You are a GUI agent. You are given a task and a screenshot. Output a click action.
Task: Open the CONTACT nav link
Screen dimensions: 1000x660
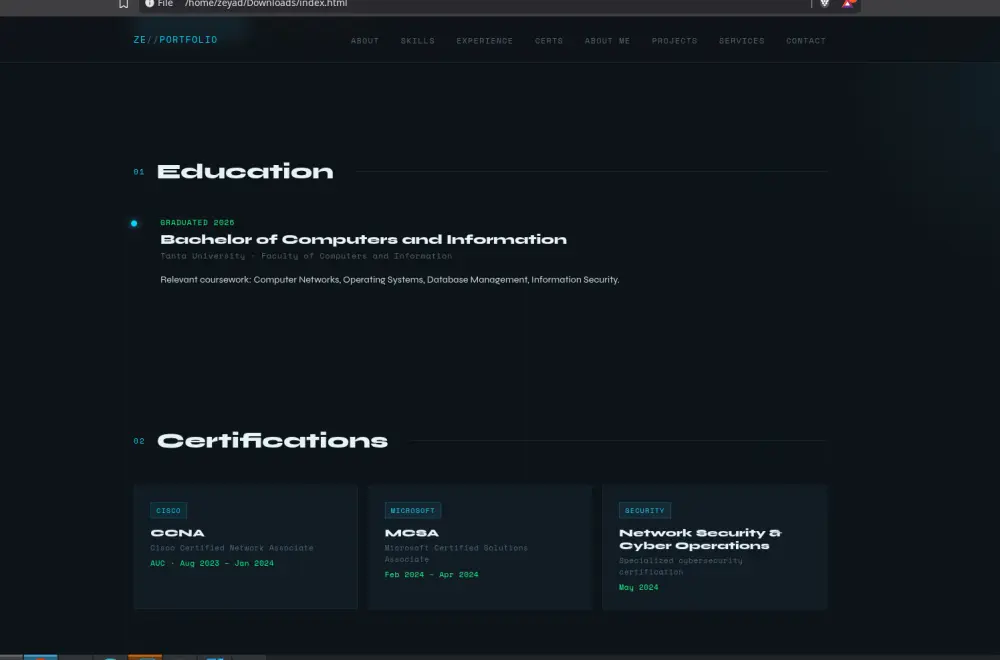pyautogui.click(x=806, y=41)
